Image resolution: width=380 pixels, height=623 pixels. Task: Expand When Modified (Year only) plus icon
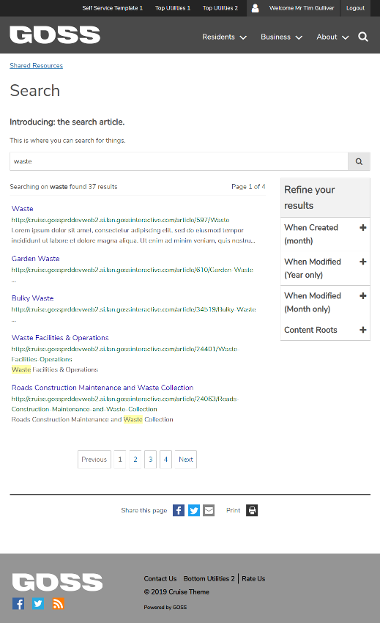click(363, 262)
